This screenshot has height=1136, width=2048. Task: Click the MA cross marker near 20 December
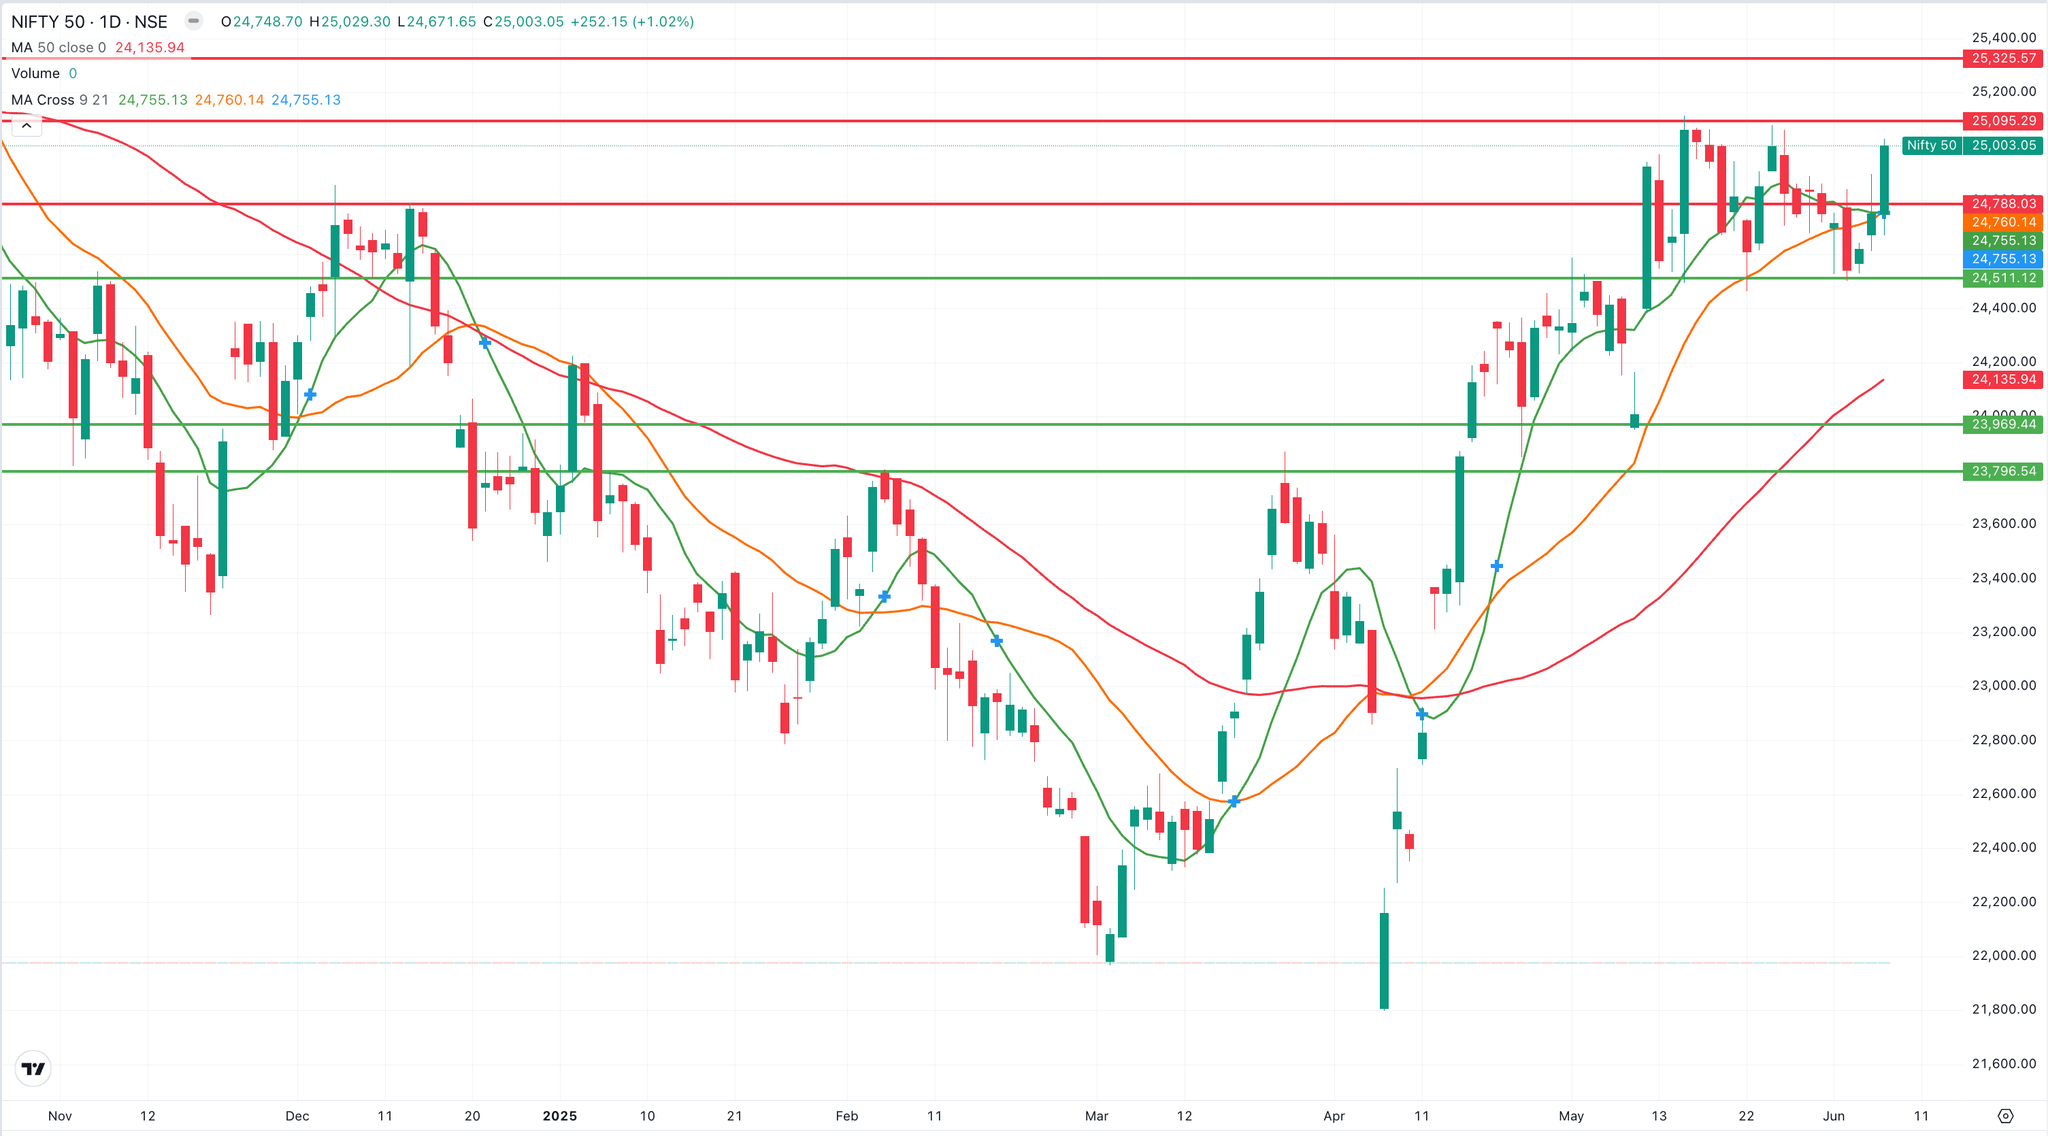[485, 343]
